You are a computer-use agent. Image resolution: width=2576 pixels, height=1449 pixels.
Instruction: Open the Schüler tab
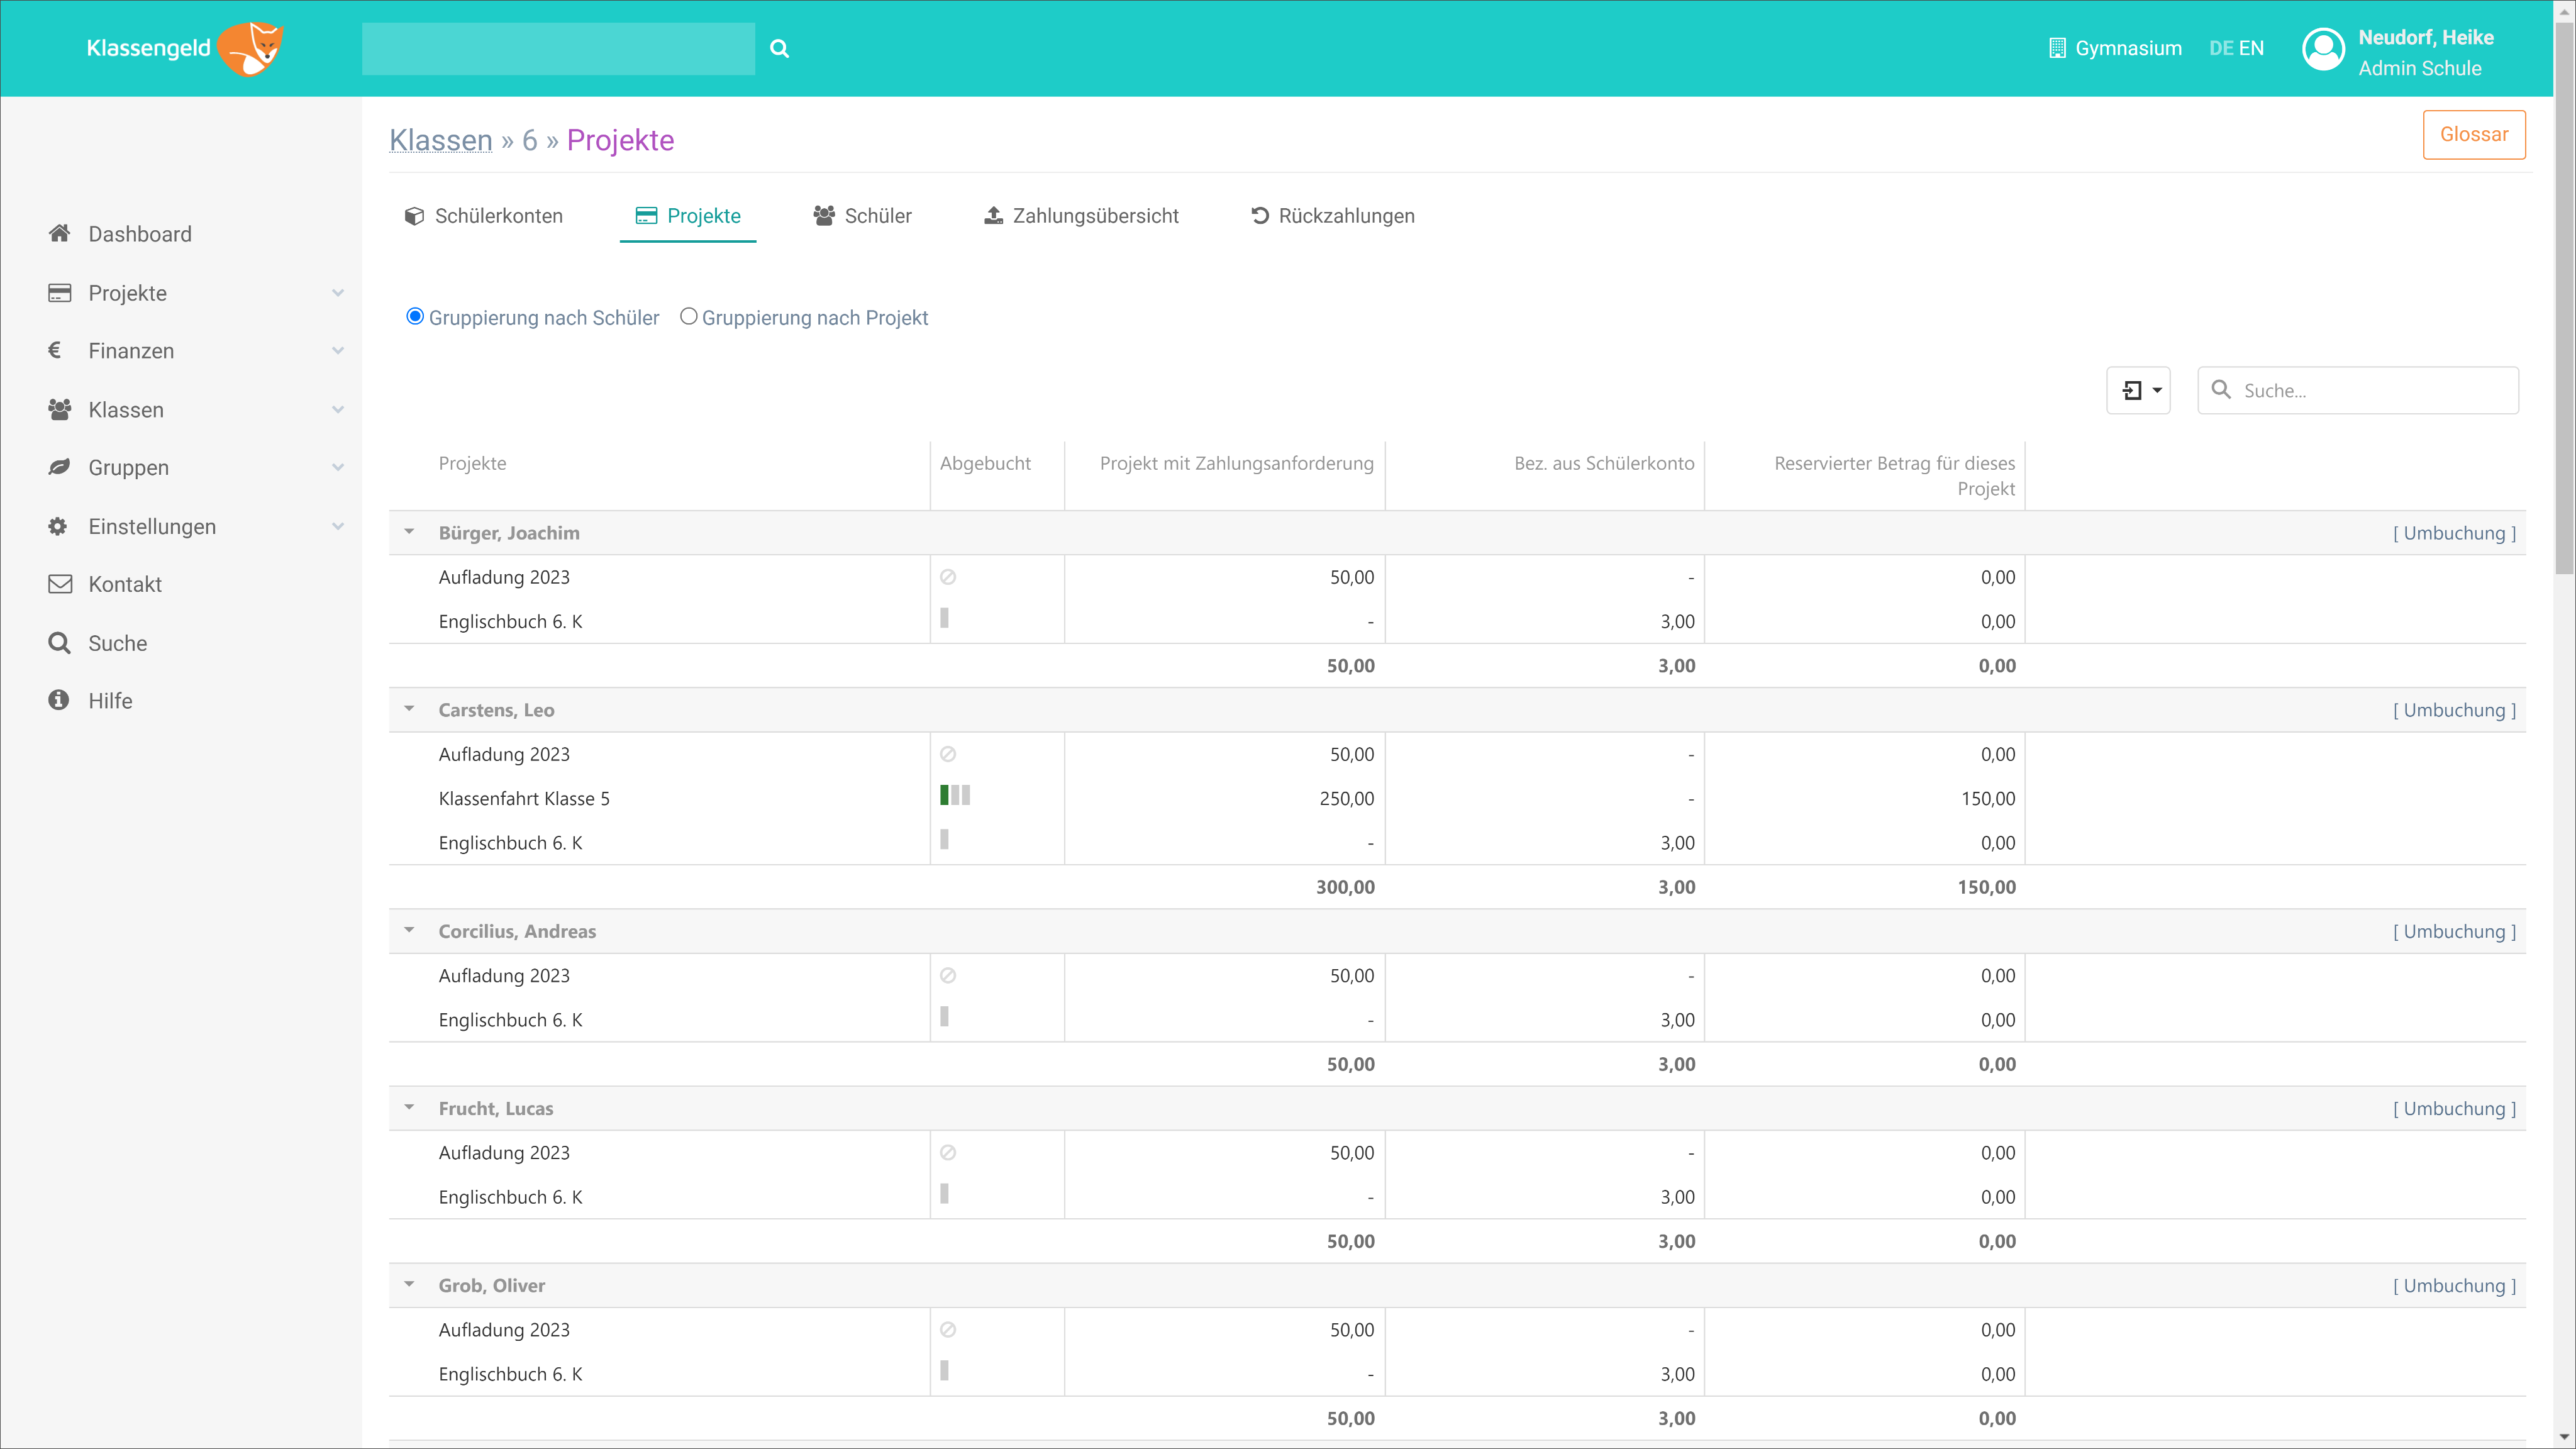(x=862, y=216)
